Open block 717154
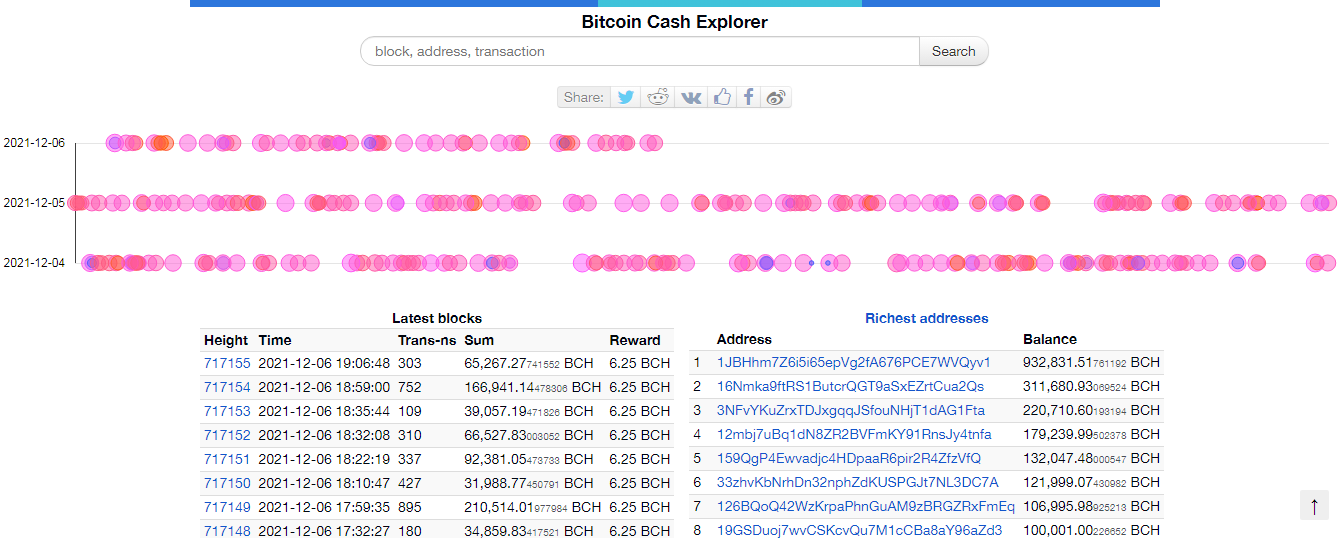The image size is (1340, 538). pos(227,387)
